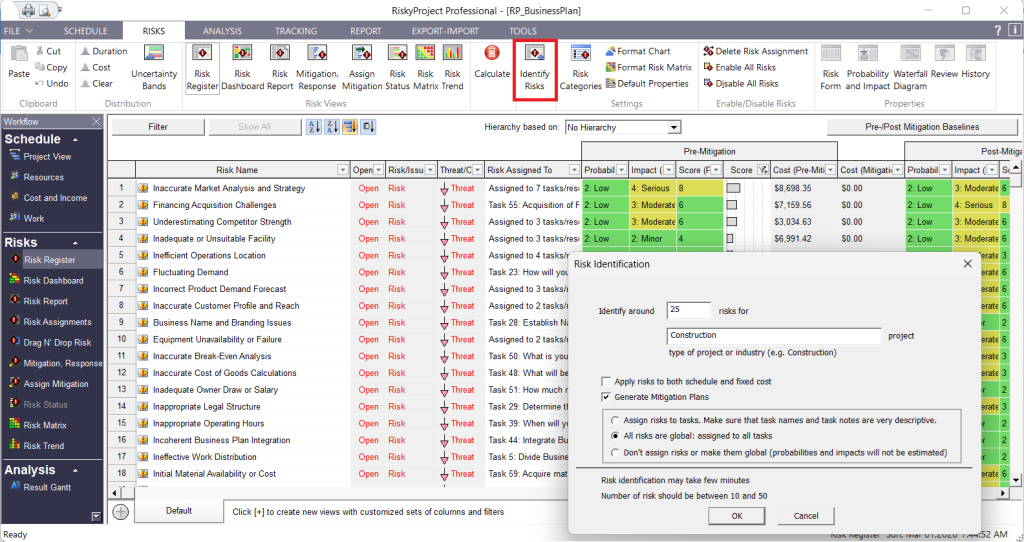The width and height of the screenshot is (1024, 542).
Task: Collapse the Schedule workflow section
Action: coord(76,140)
